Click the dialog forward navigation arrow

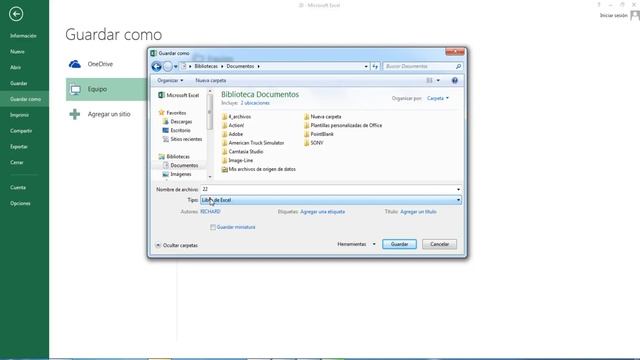[x=167, y=66]
